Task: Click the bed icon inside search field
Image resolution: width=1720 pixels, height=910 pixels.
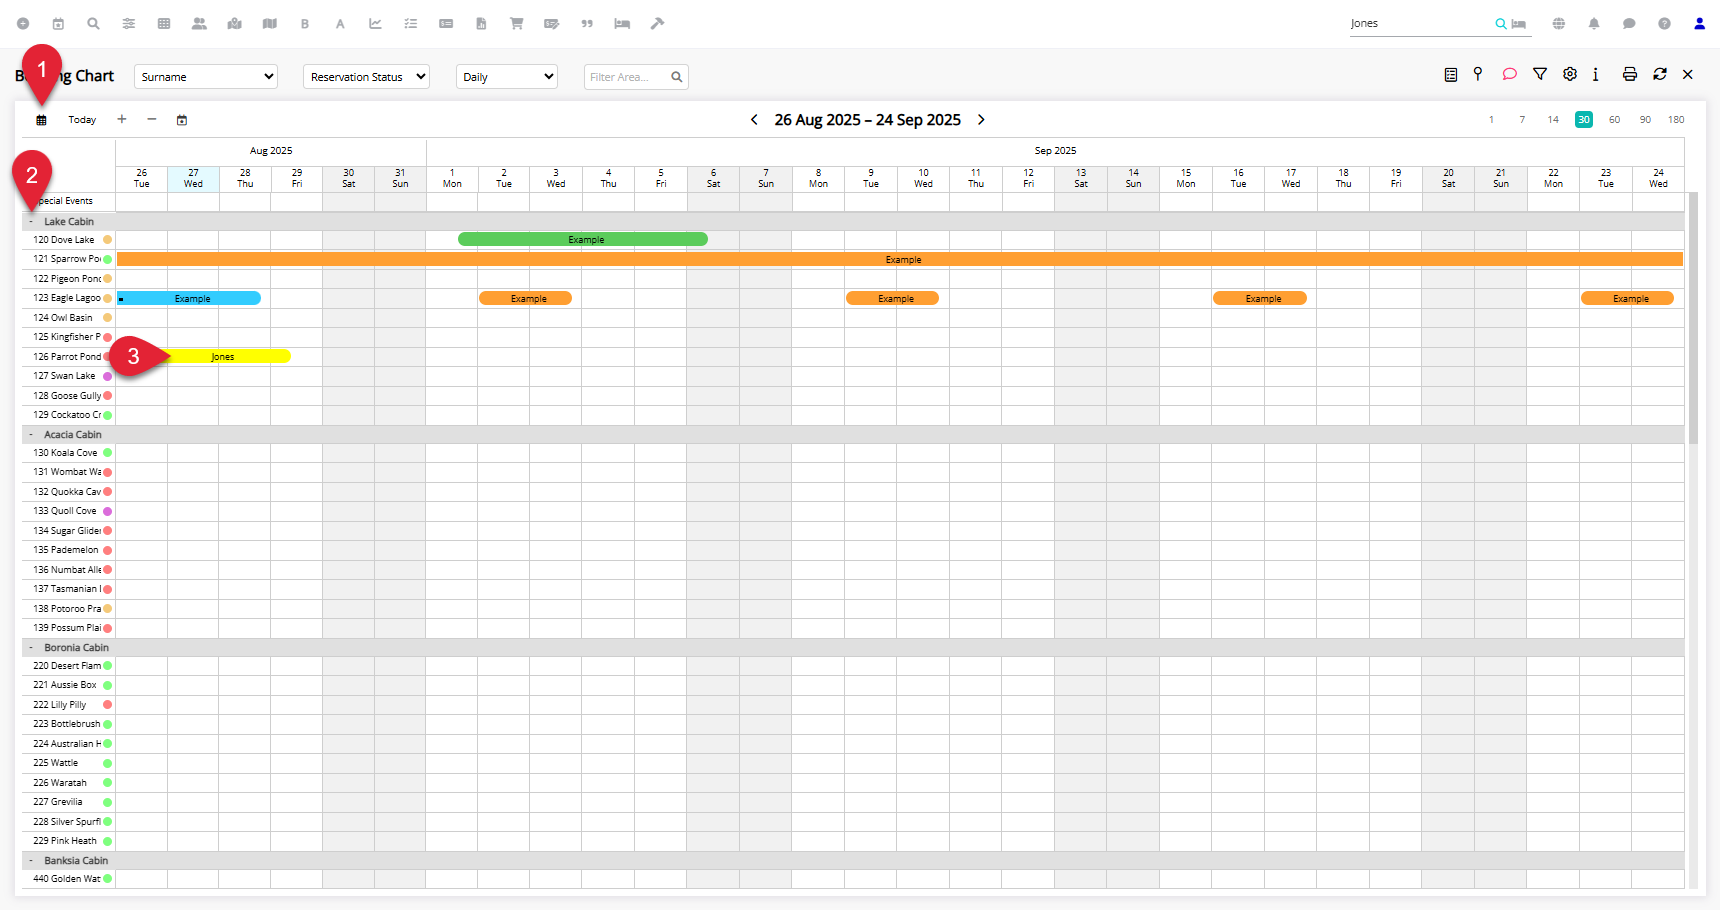Action: [1519, 24]
